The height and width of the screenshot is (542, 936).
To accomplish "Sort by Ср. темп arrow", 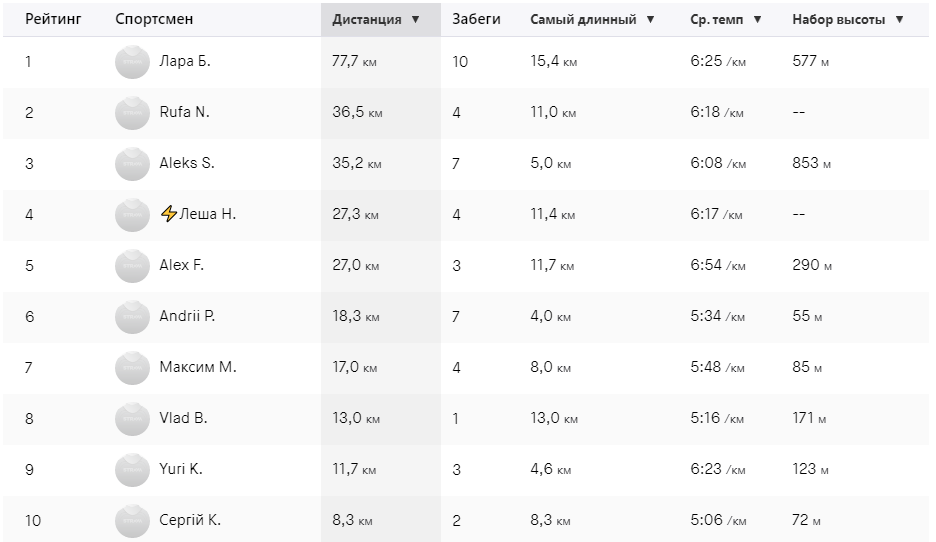I will 758,20.
